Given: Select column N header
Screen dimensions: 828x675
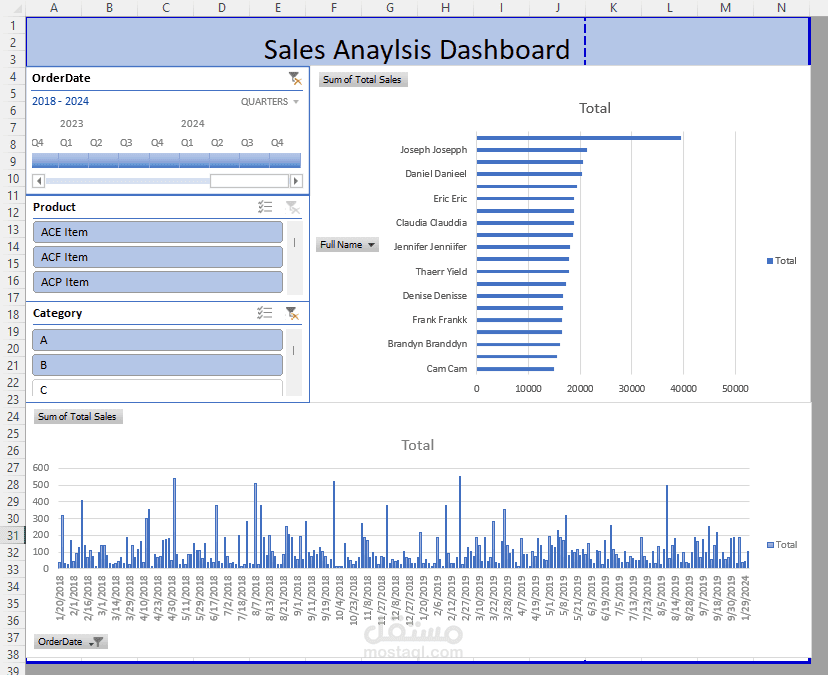Looking at the screenshot, I should point(782,7).
